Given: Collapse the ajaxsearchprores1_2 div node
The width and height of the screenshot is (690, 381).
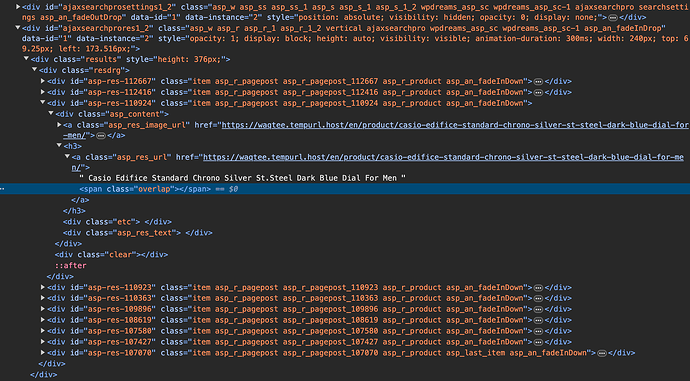Looking at the screenshot, I should (18, 28).
